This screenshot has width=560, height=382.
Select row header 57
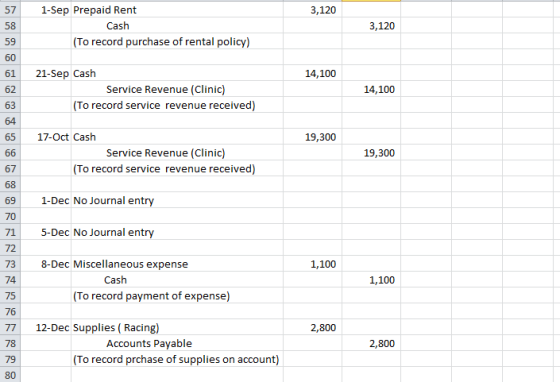10,10
